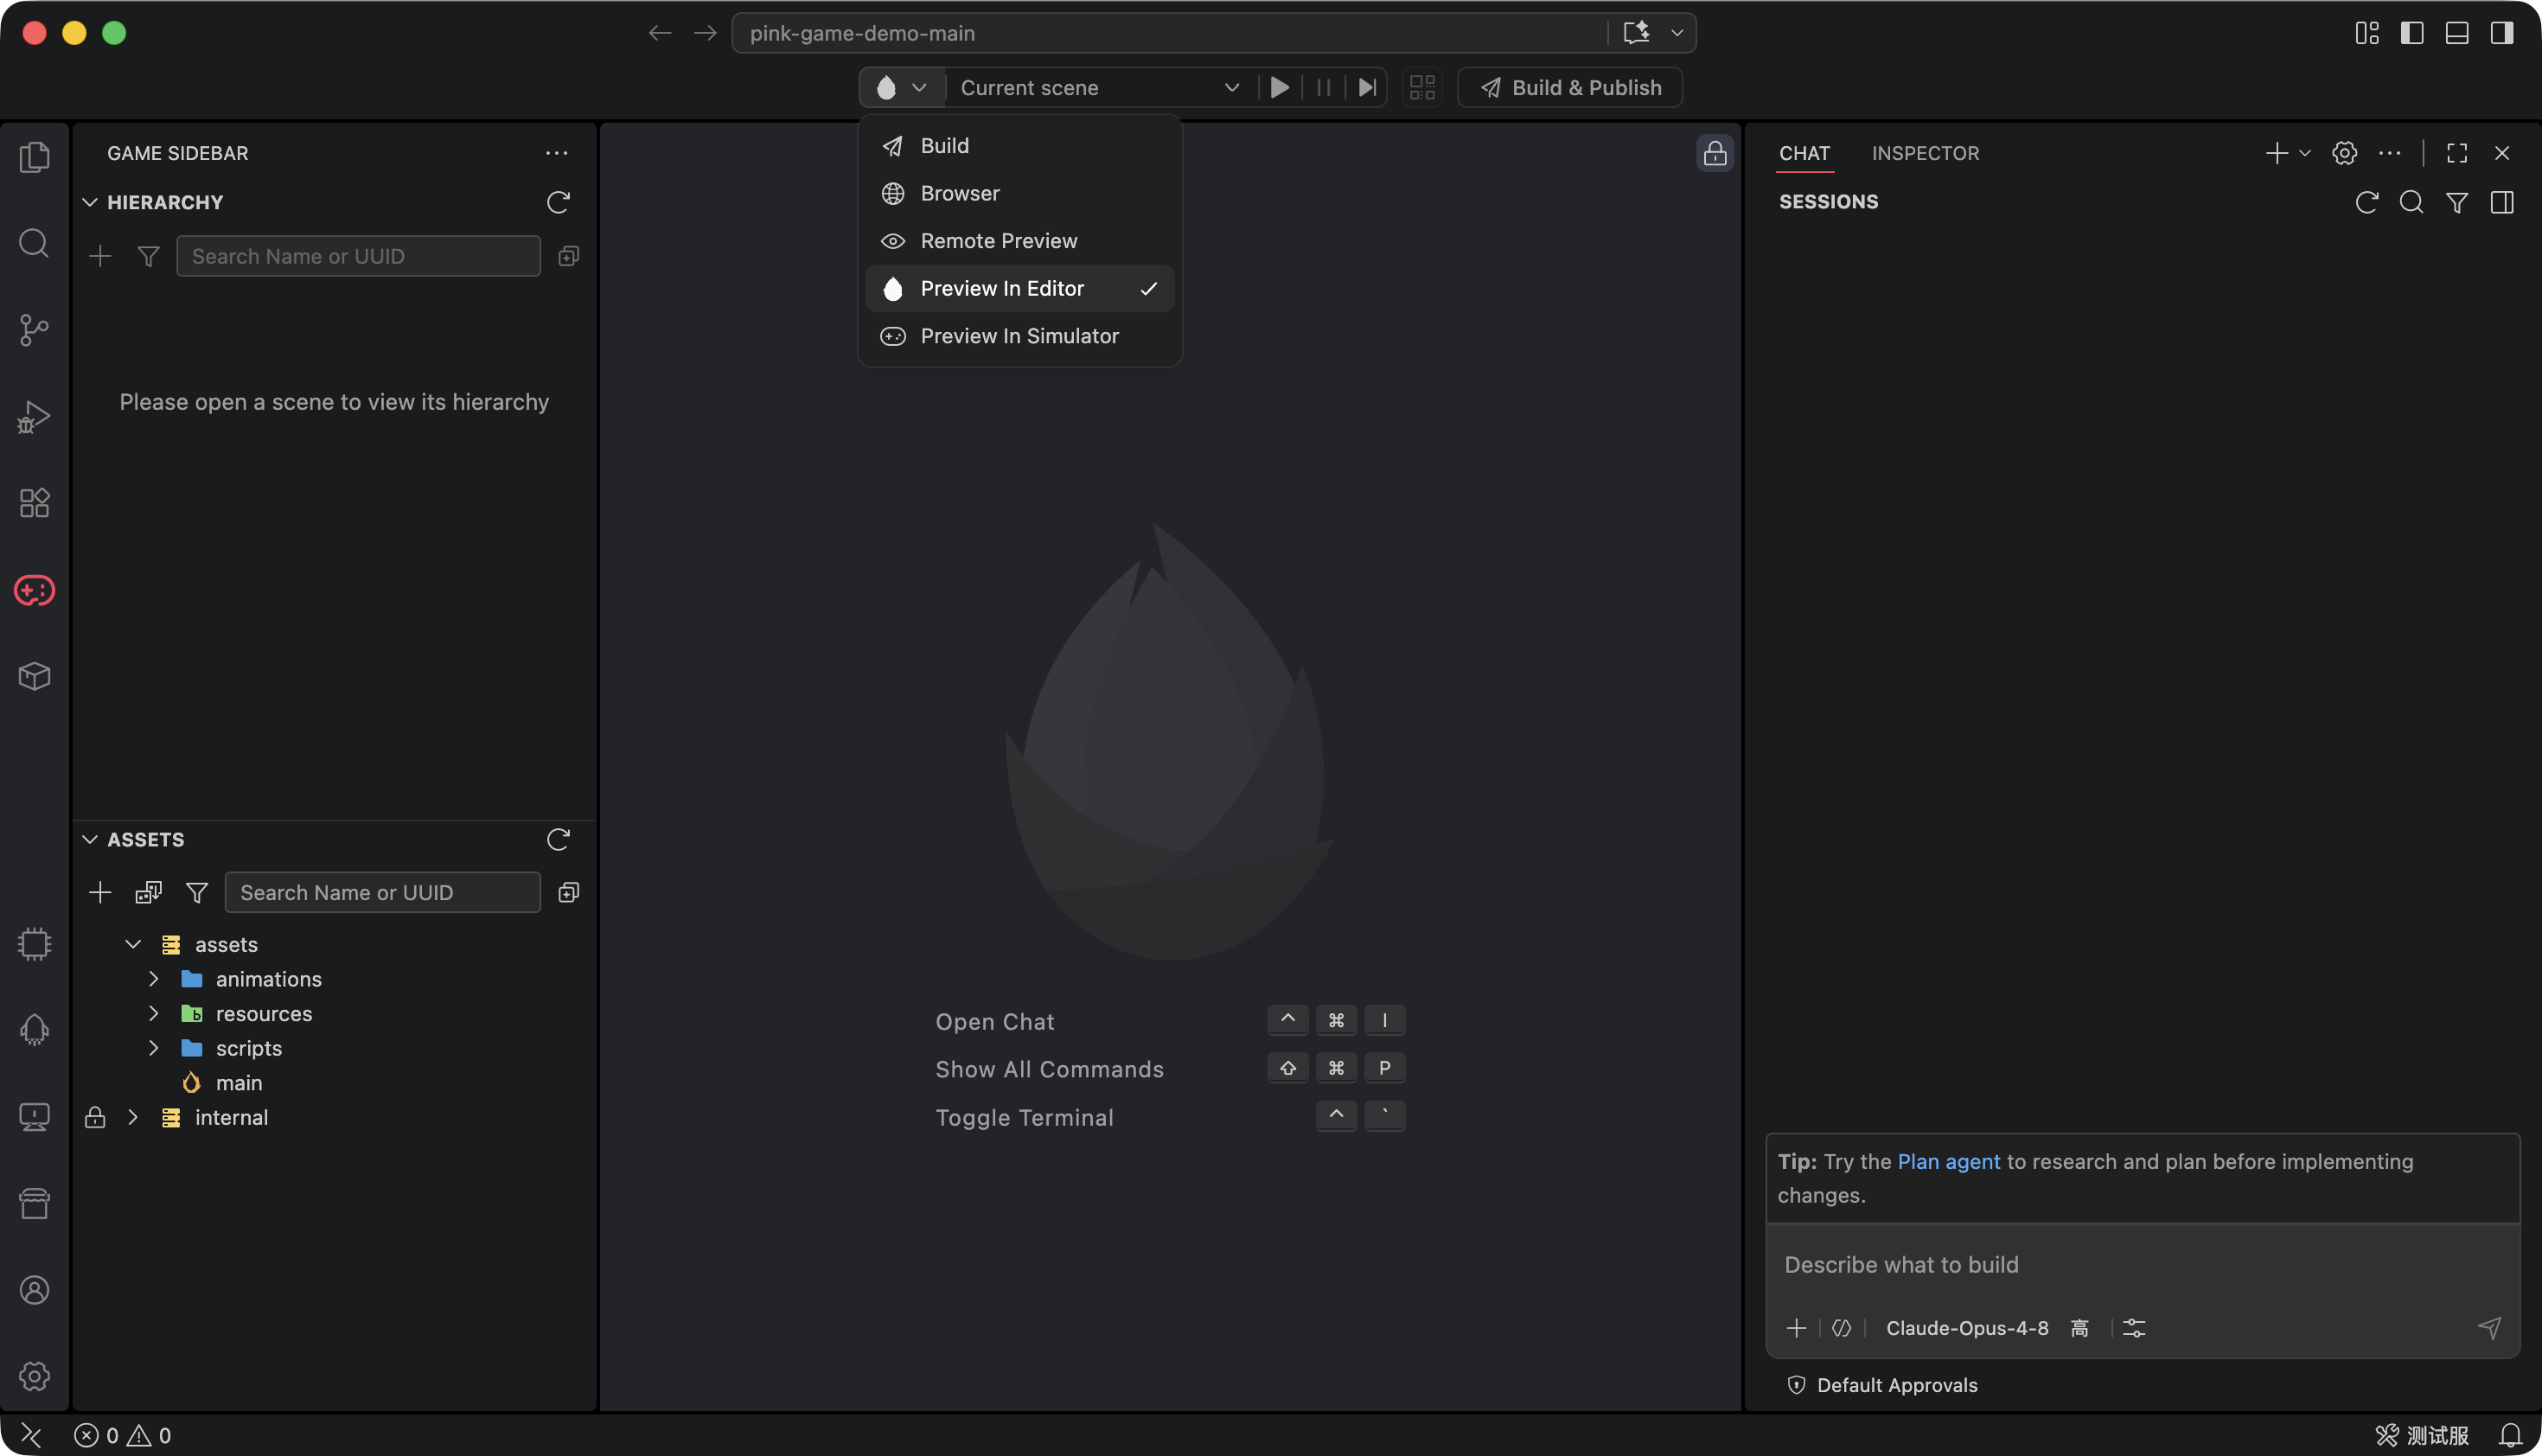Collapse the ASSETS section
Image resolution: width=2542 pixels, height=1456 pixels.
click(x=90, y=839)
